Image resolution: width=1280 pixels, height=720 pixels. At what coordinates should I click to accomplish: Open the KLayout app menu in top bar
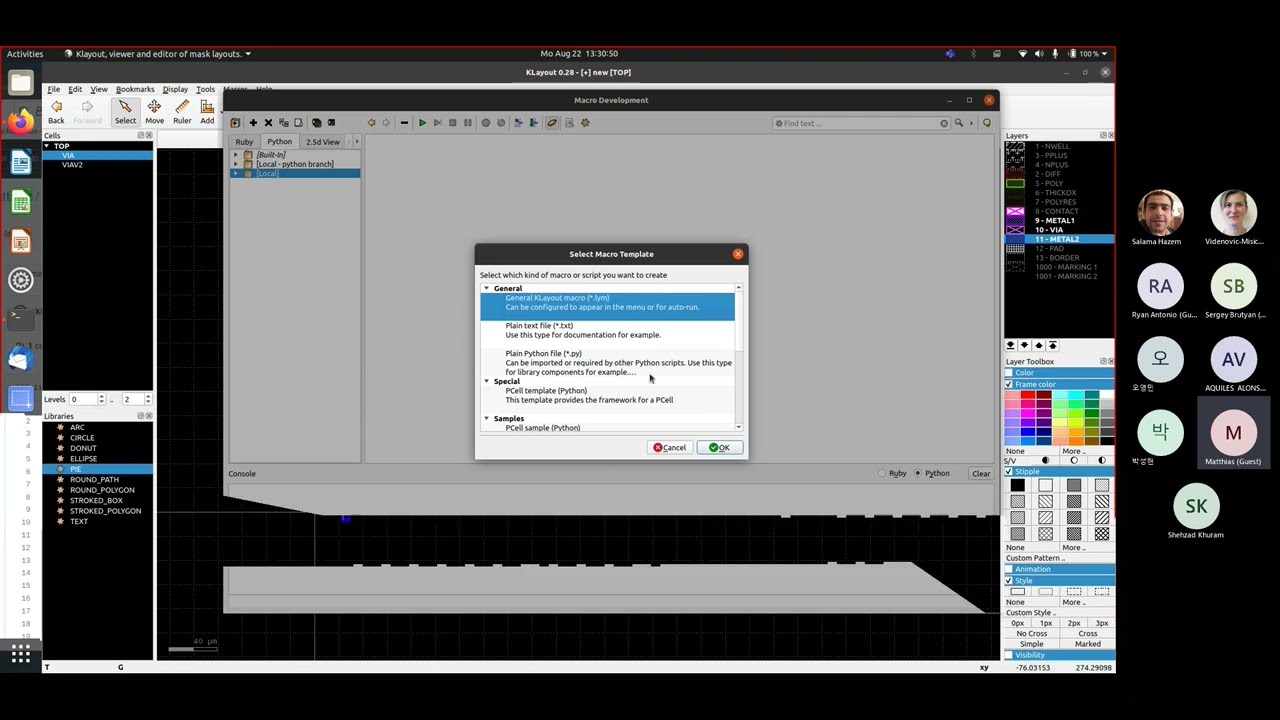pyautogui.click(x=158, y=54)
